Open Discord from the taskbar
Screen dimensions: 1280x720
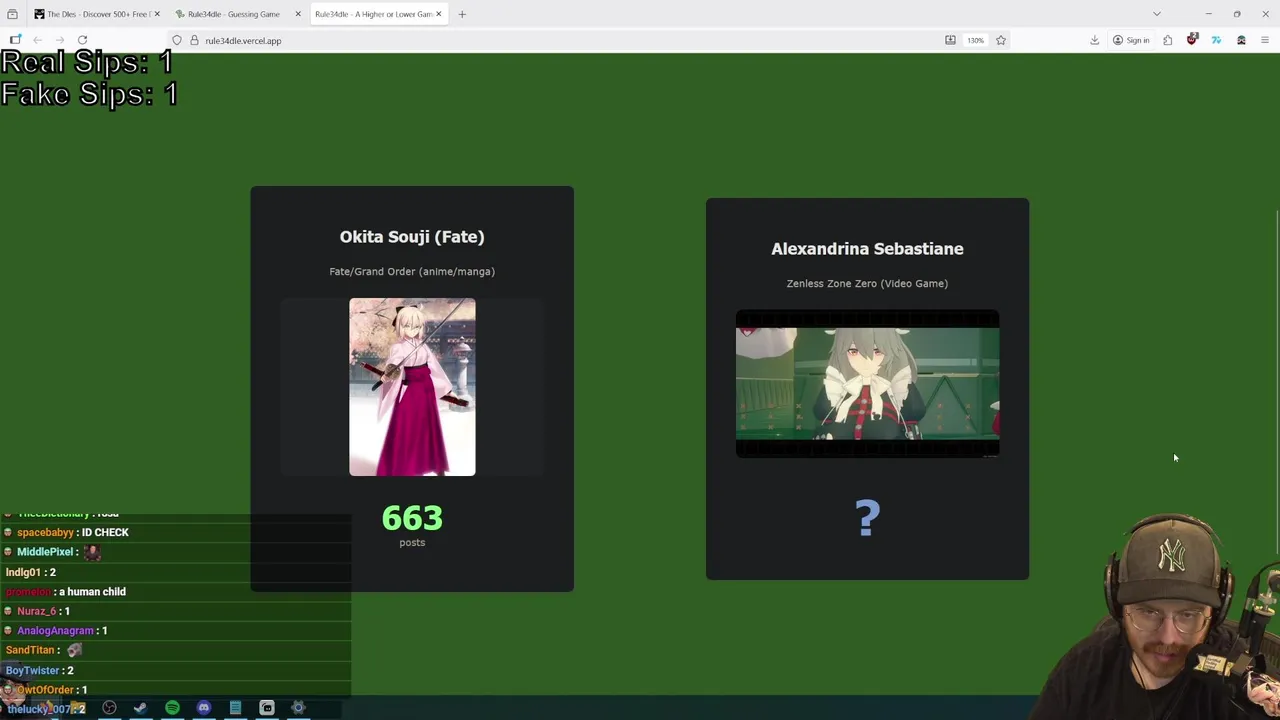pyautogui.click(x=204, y=708)
